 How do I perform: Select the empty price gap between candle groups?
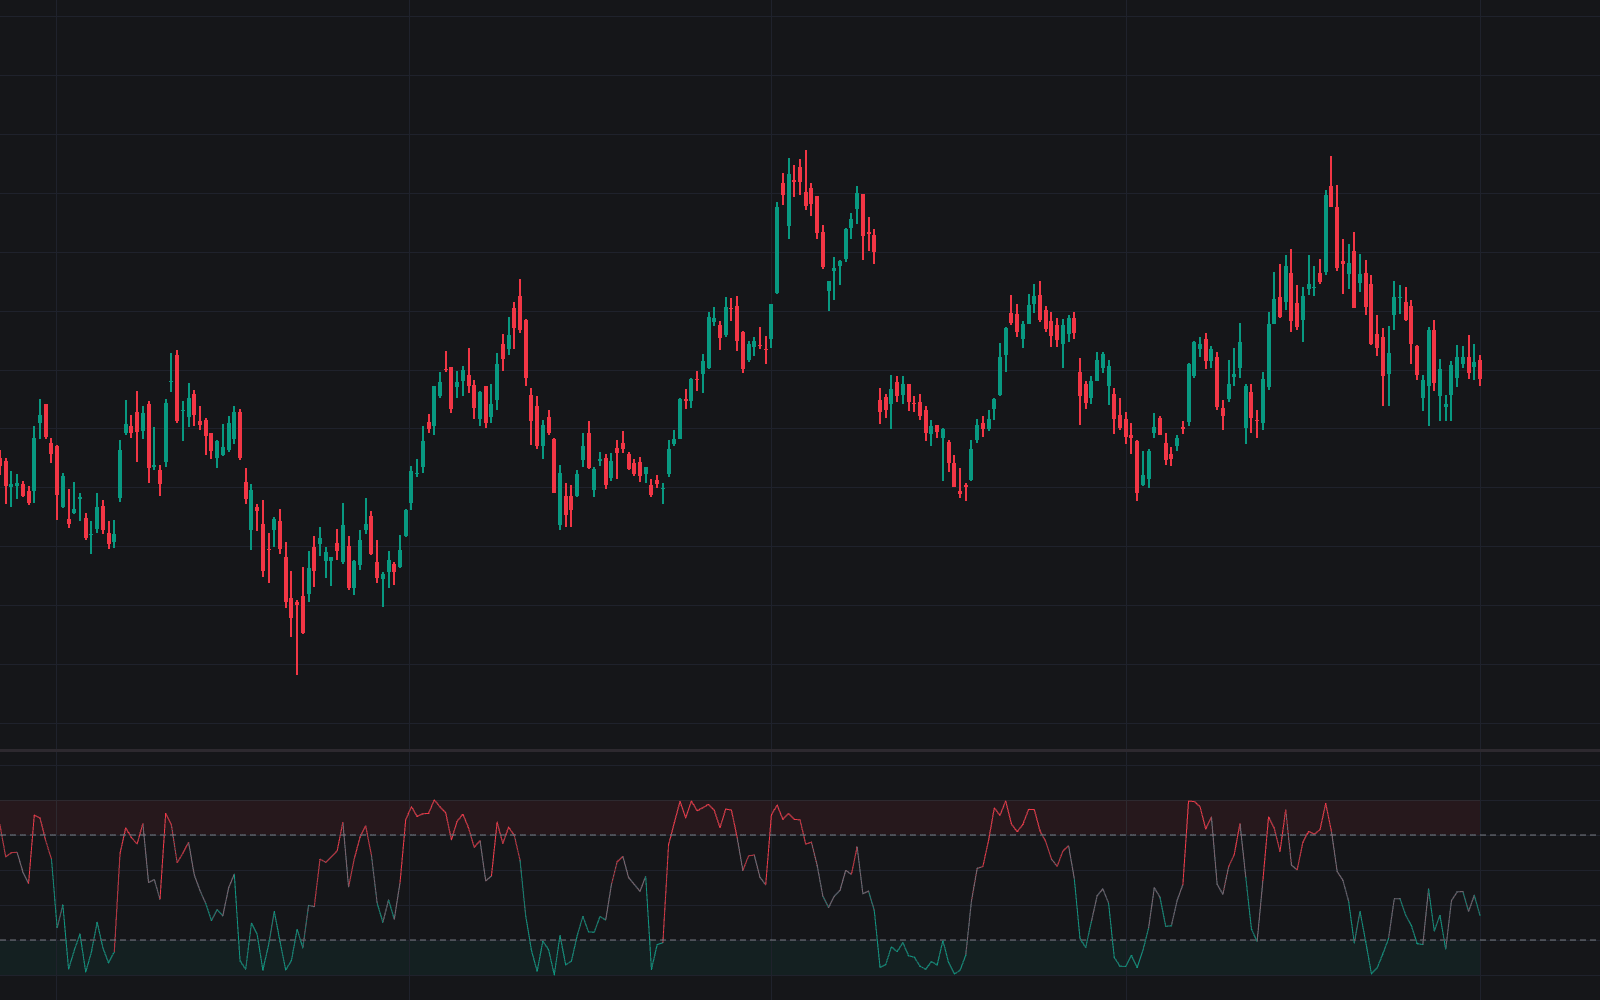877,325
